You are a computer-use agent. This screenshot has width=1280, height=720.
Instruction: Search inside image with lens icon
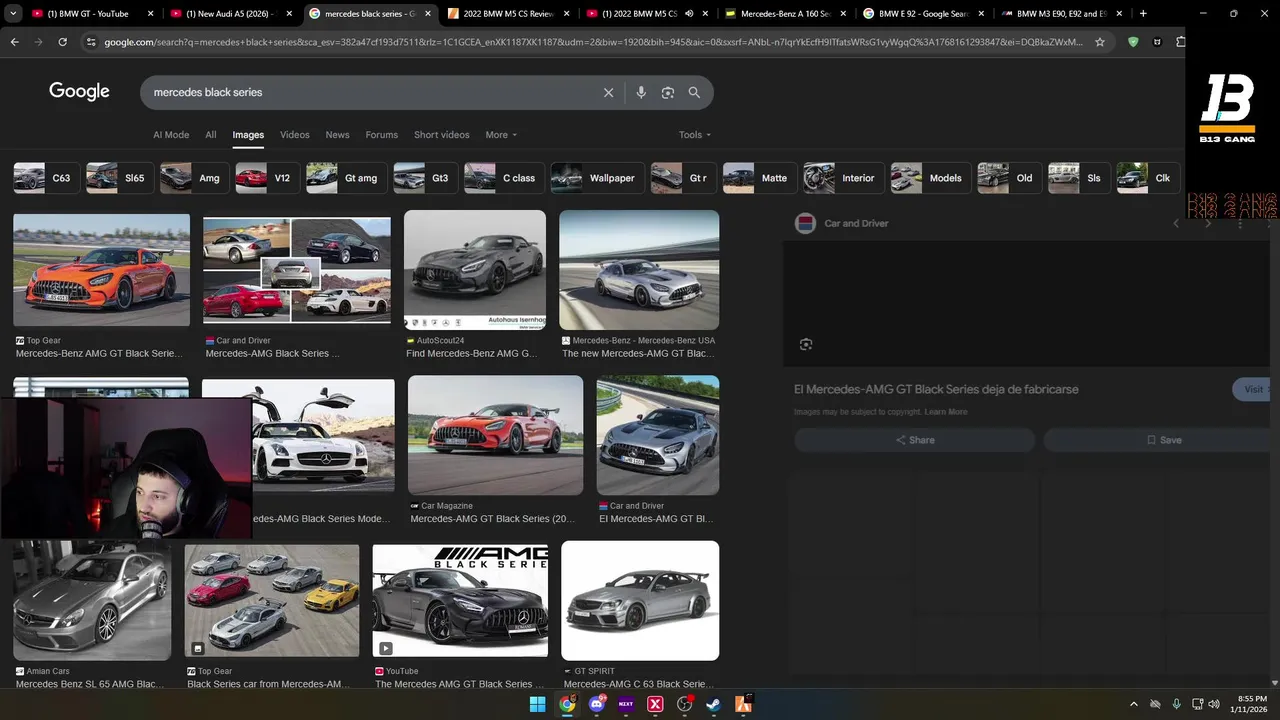(x=806, y=344)
